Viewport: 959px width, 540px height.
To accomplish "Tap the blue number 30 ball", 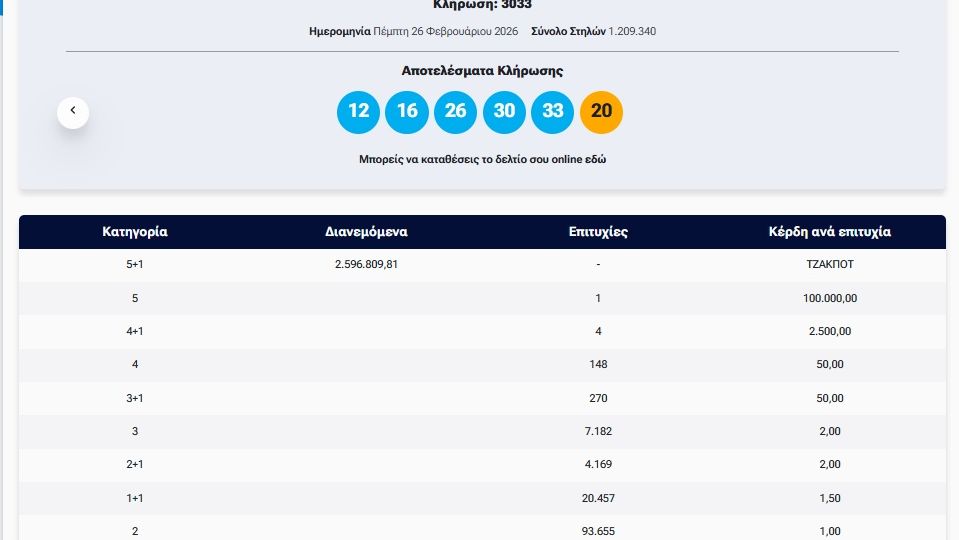I will (x=504, y=111).
